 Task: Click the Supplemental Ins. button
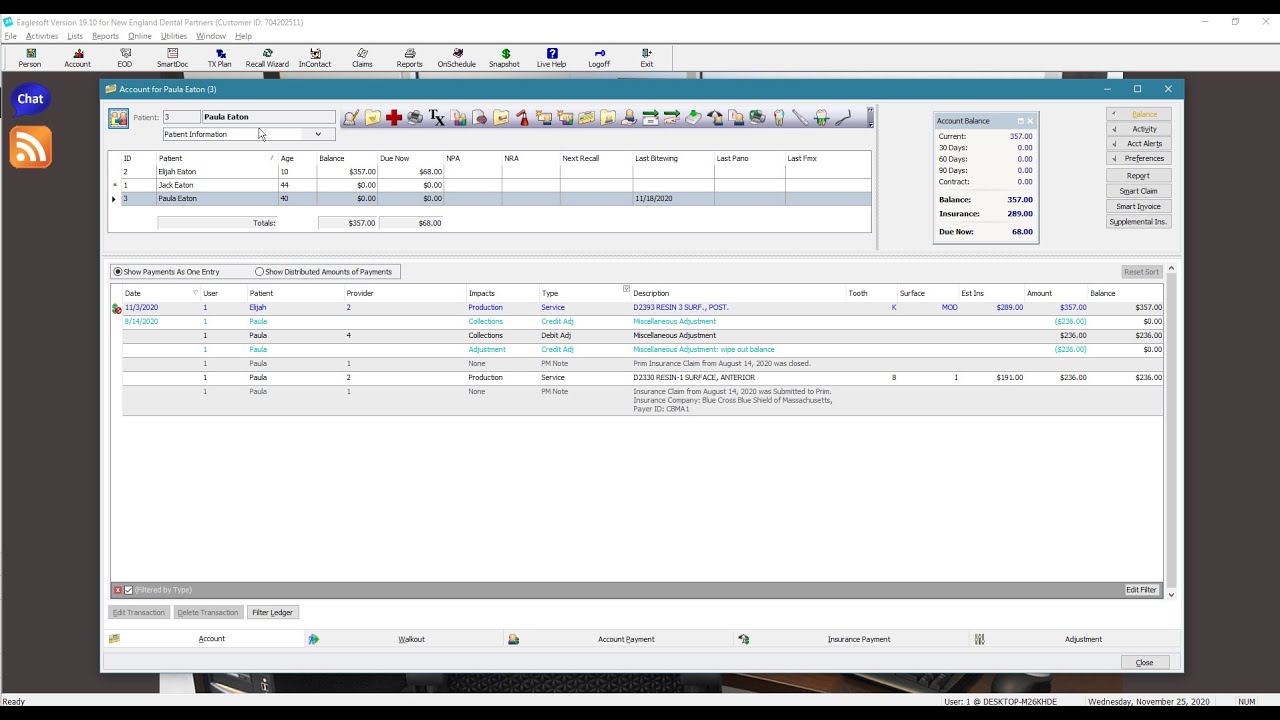(1138, 221)
